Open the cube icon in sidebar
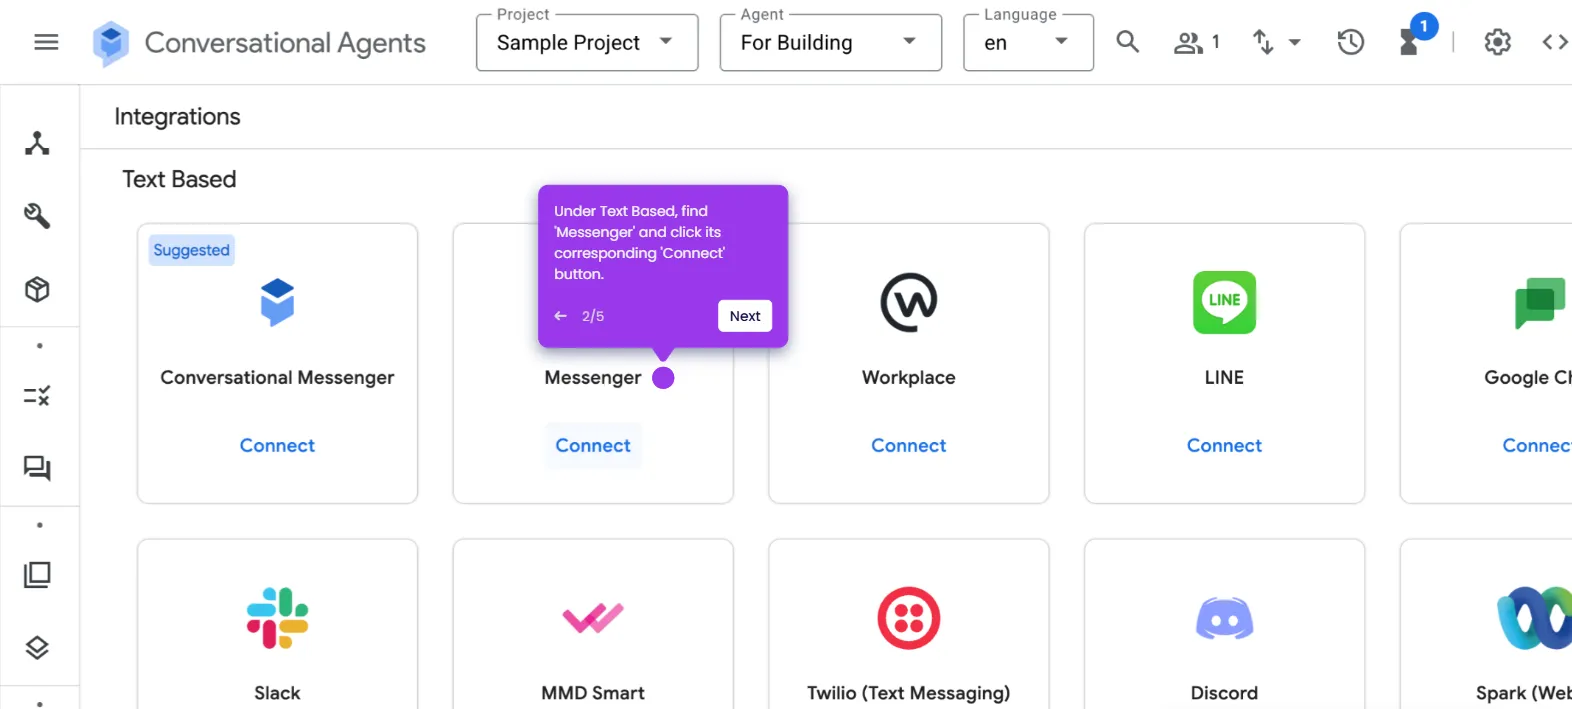Screen dimensions: 1572x709 [x=37, y=289]
